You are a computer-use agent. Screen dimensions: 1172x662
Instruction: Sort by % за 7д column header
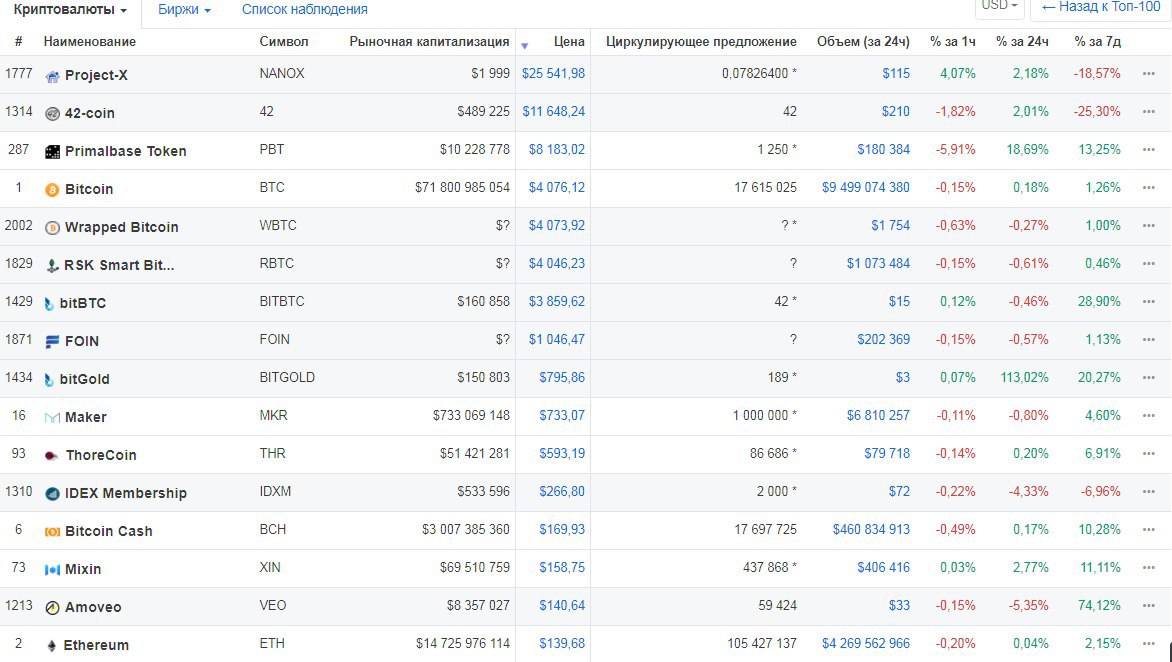tap(1097, 42)
